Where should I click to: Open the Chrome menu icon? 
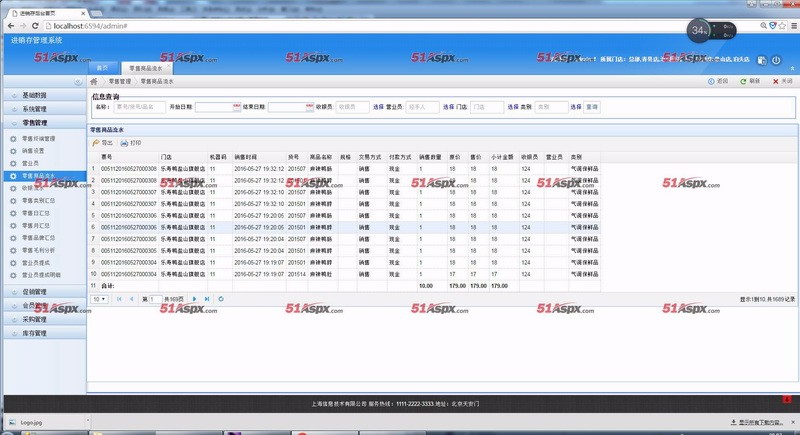[x=794, y=26]
